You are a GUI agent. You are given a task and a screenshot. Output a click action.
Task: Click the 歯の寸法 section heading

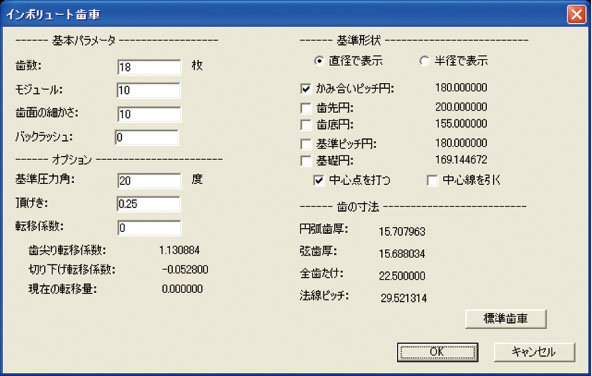tap(358, 207)
